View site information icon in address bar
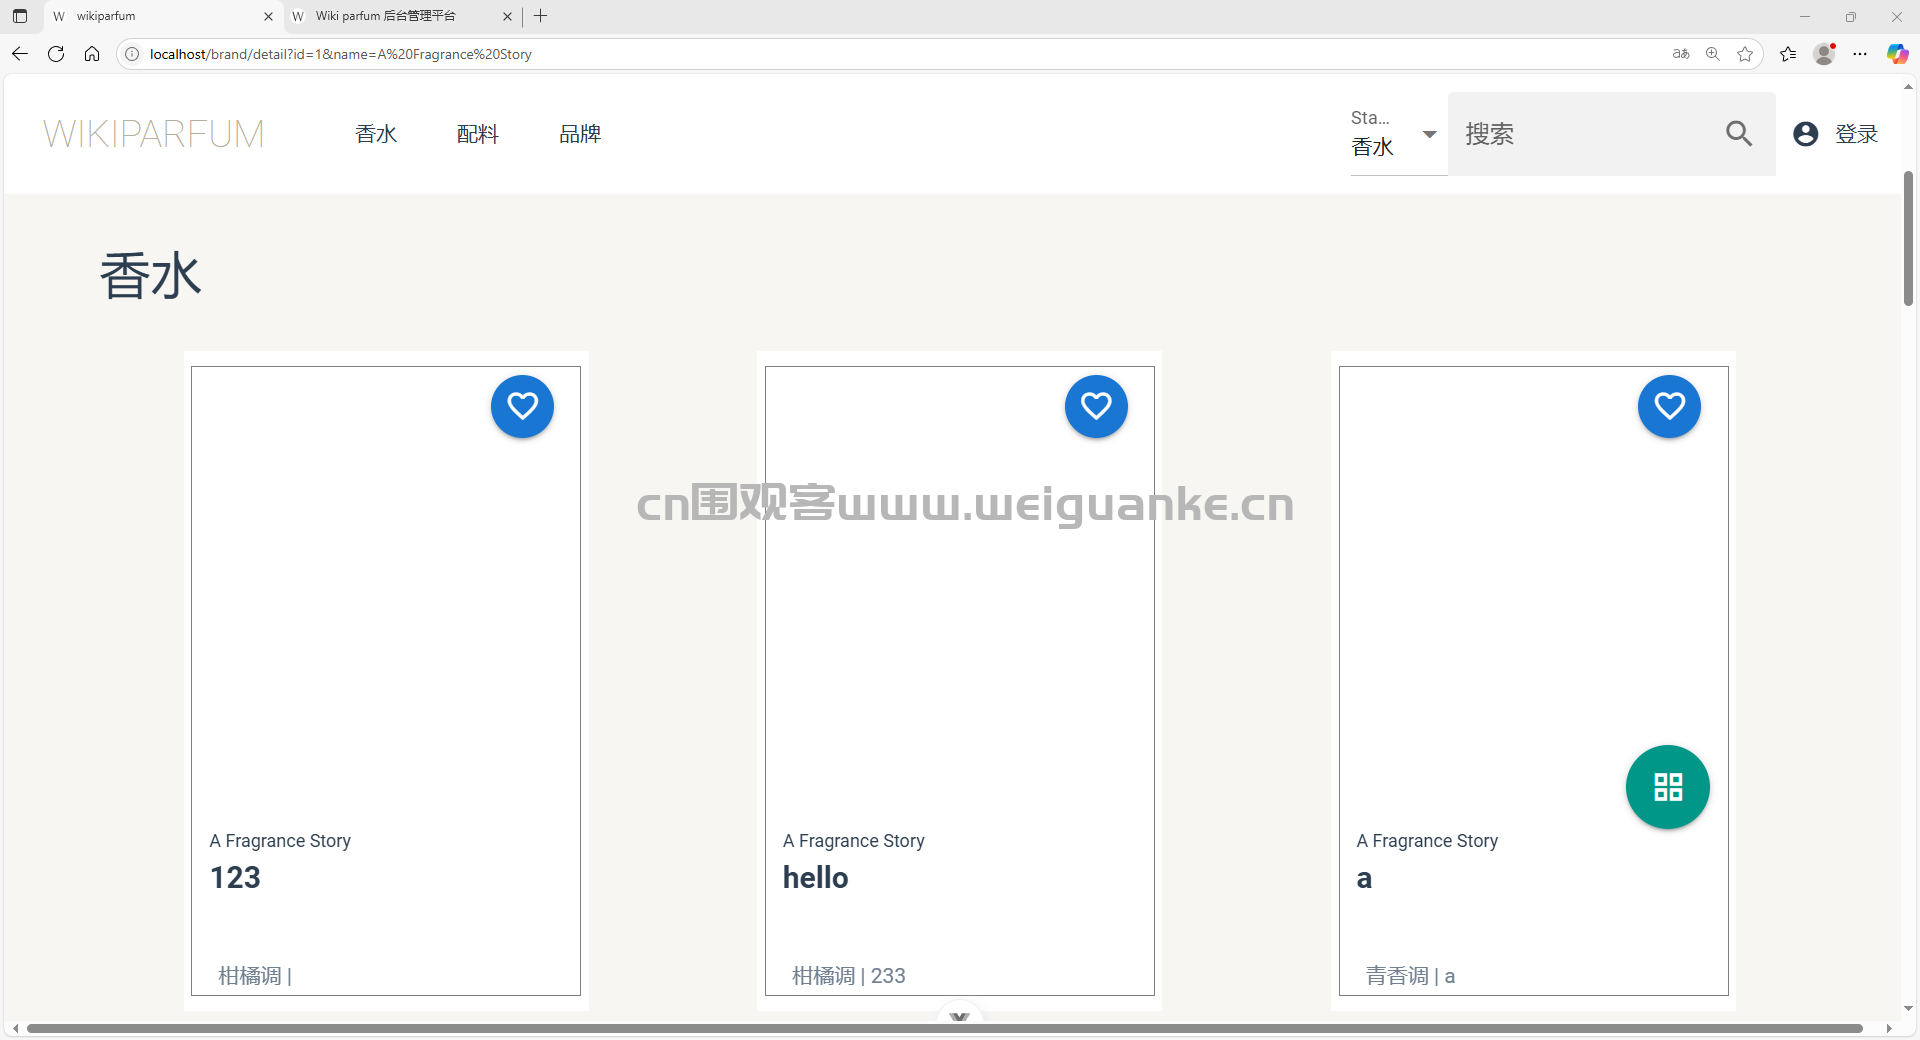 click(132, 54)
